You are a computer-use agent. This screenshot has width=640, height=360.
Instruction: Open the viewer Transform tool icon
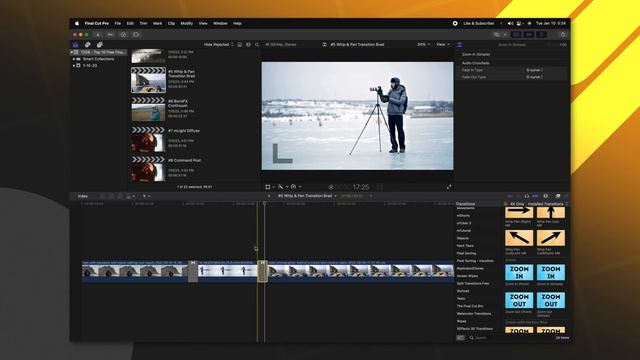pos(269,187)
